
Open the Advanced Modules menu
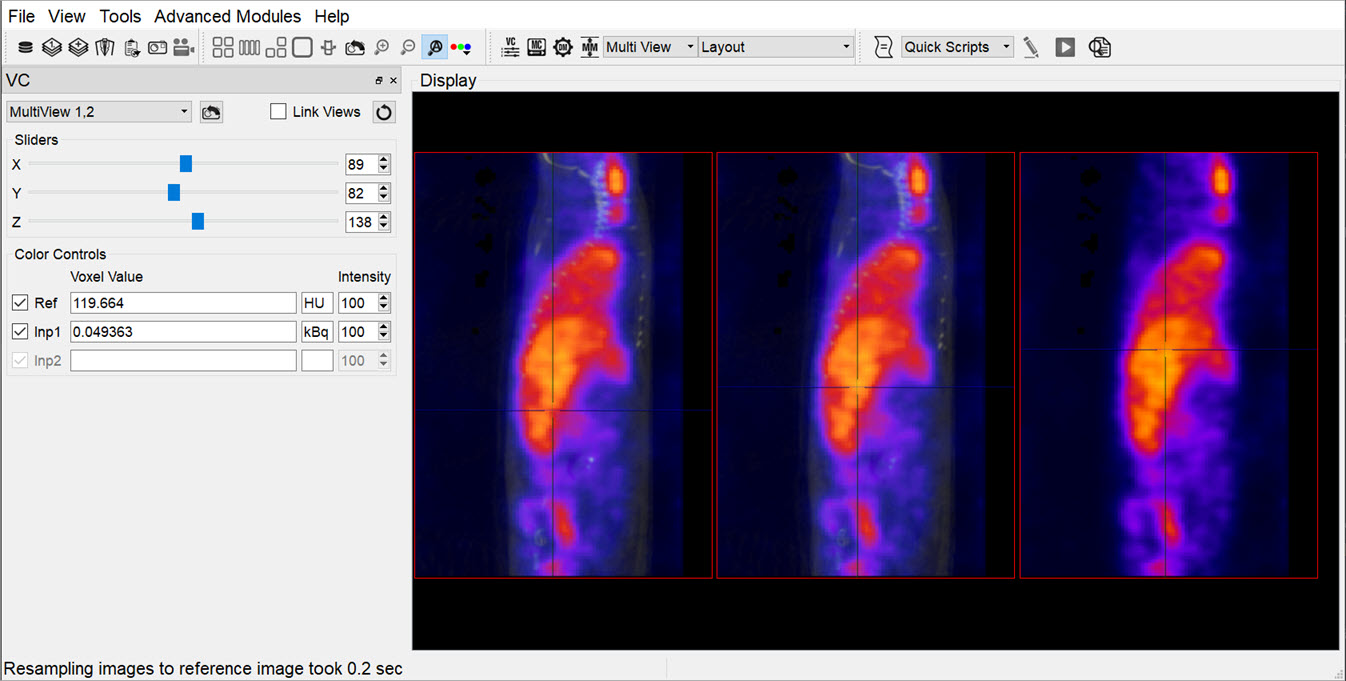227,16
